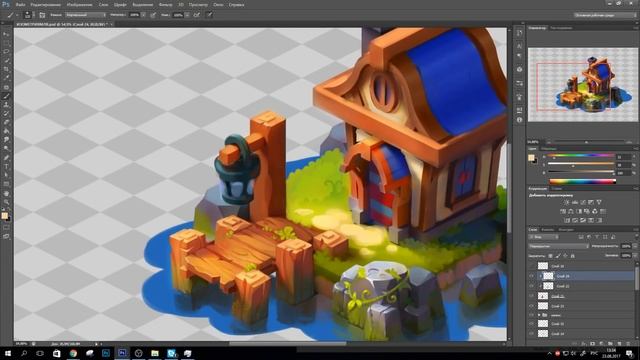Switch to the Образцы tab

[x=548, y=149]
